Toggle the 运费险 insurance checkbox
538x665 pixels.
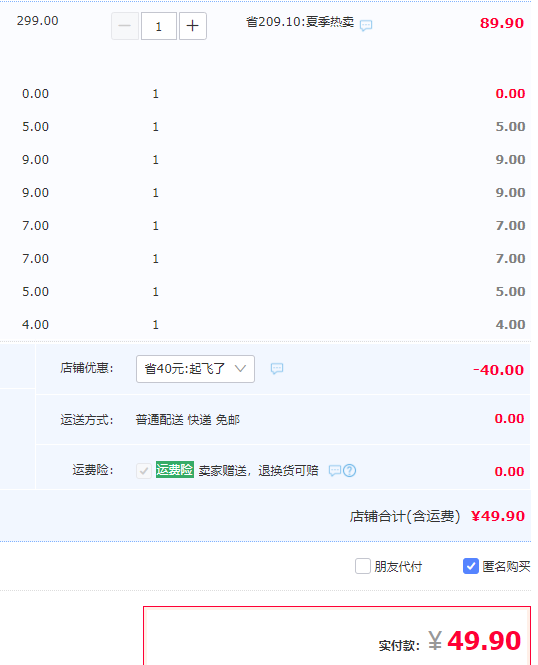coord(144,471)
